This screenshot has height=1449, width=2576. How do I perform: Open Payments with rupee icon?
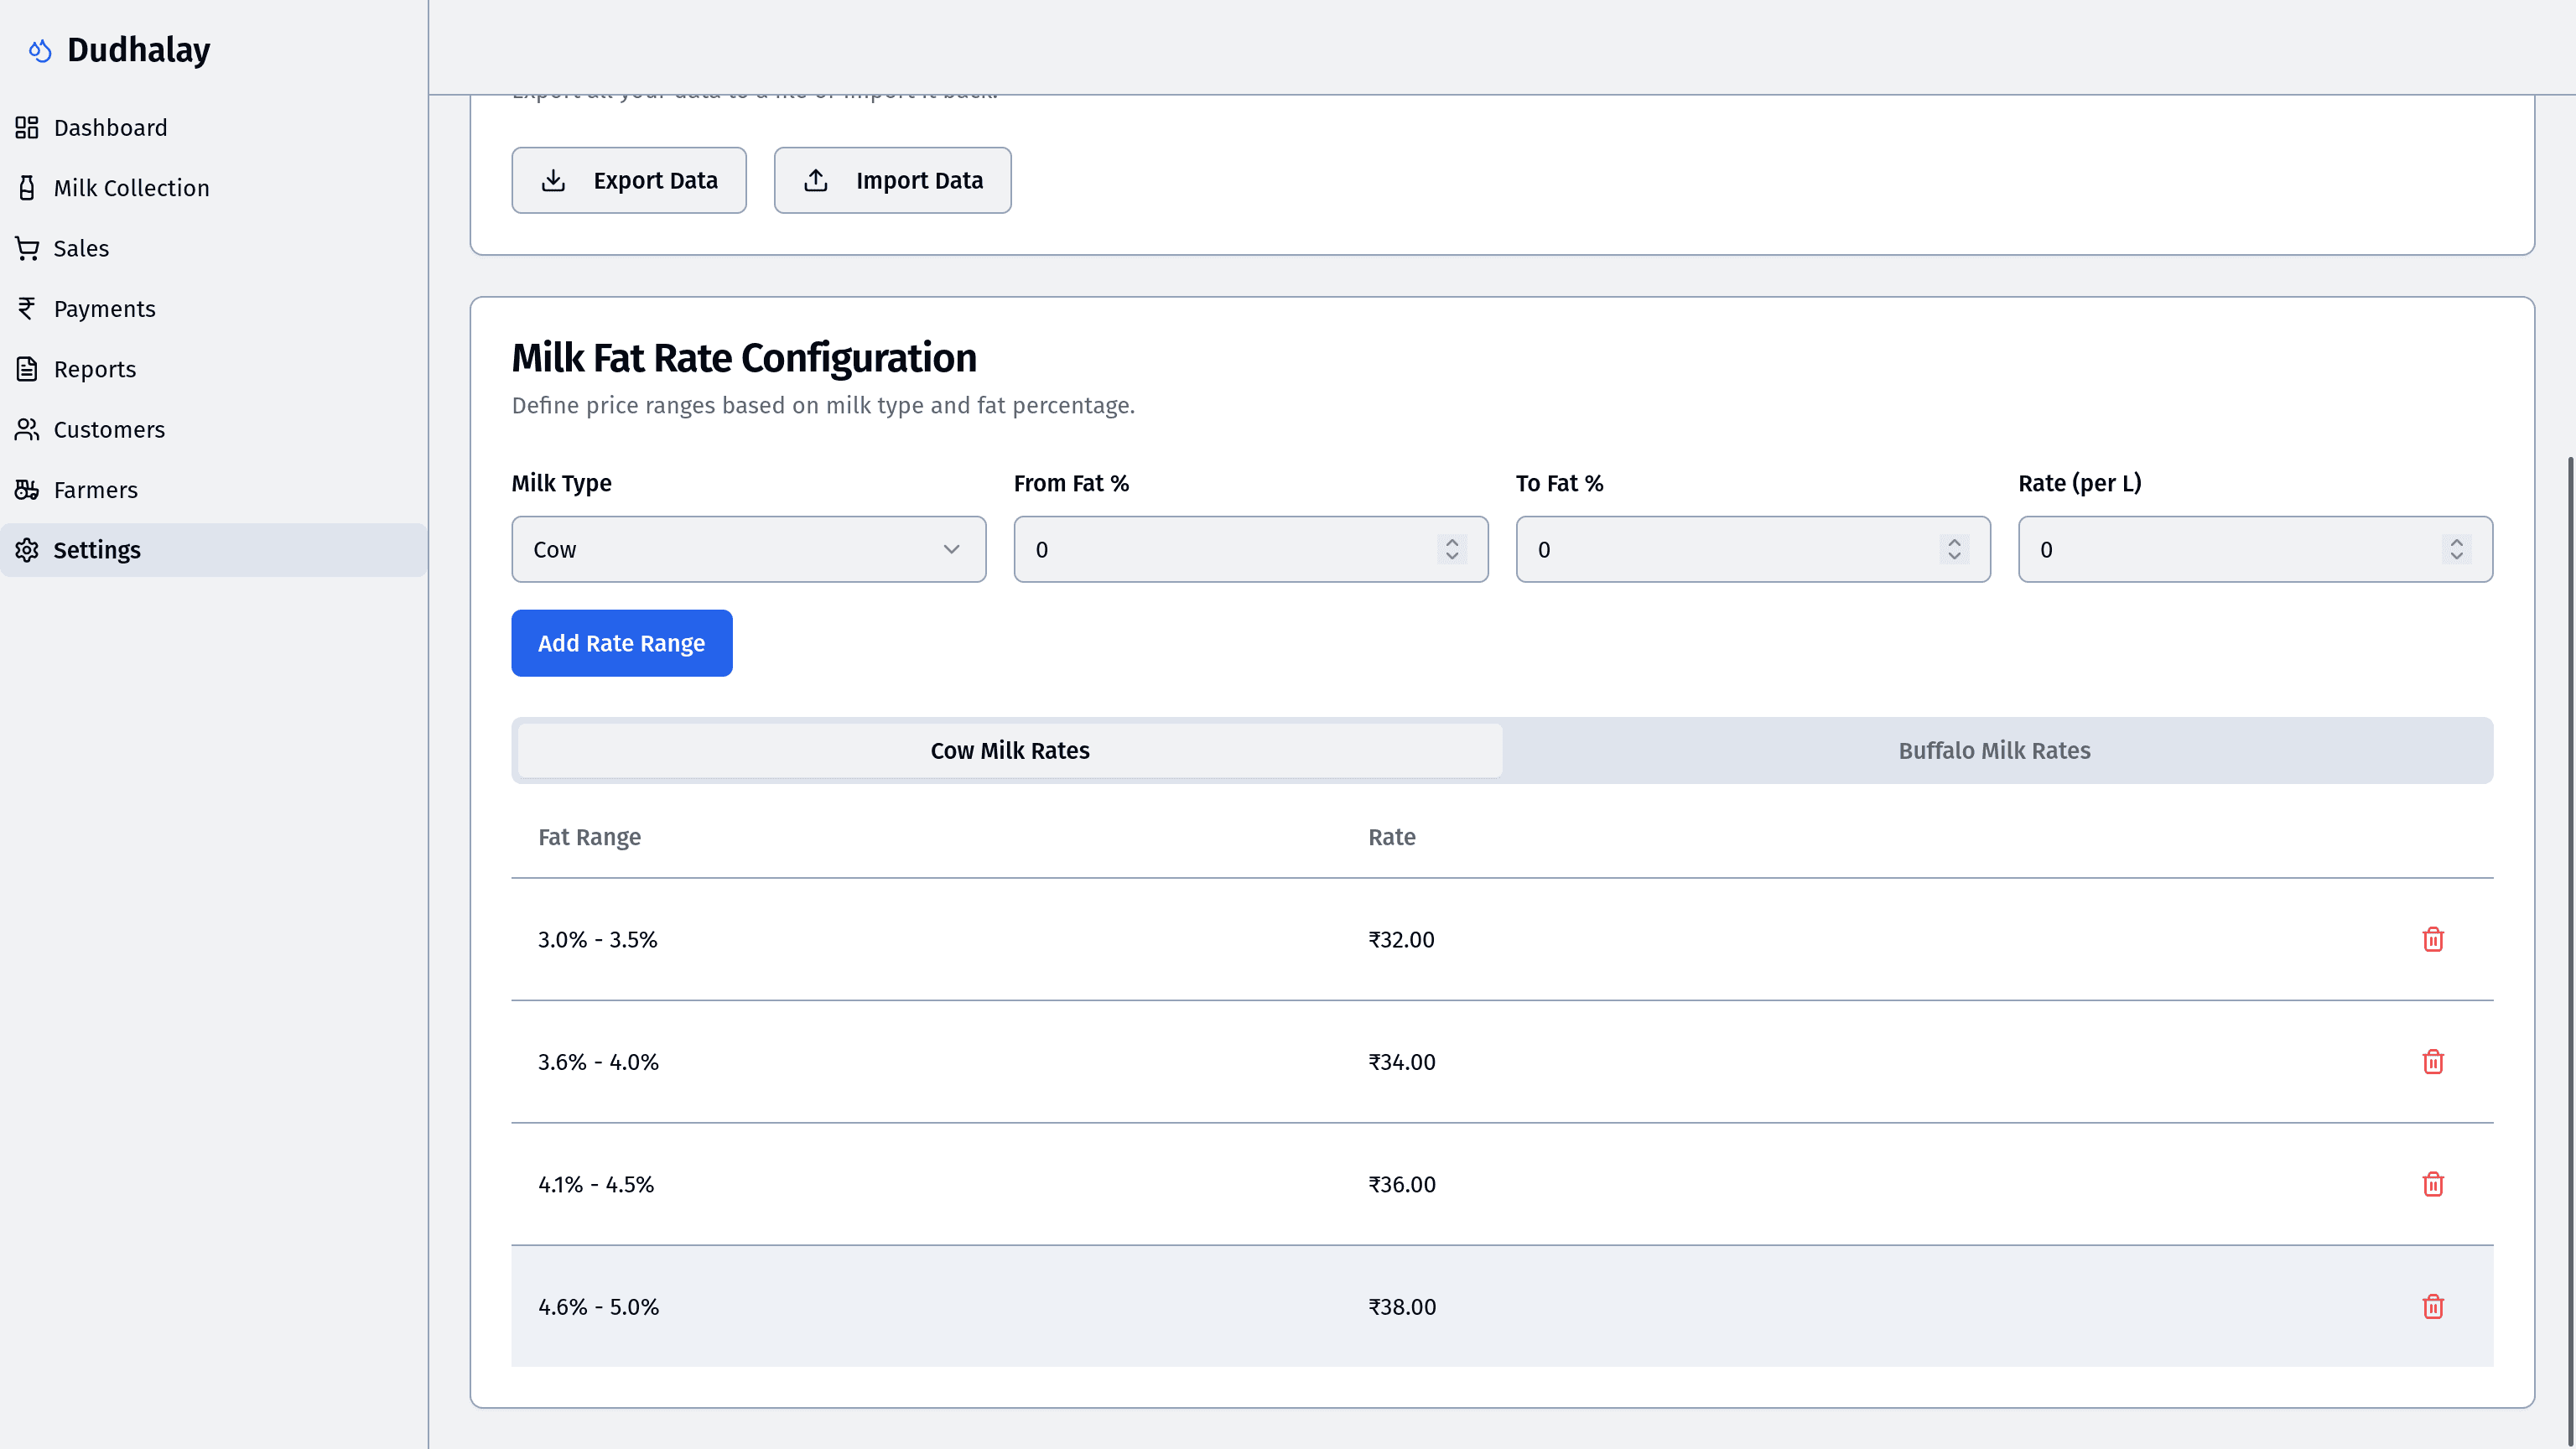click(27, 309)
